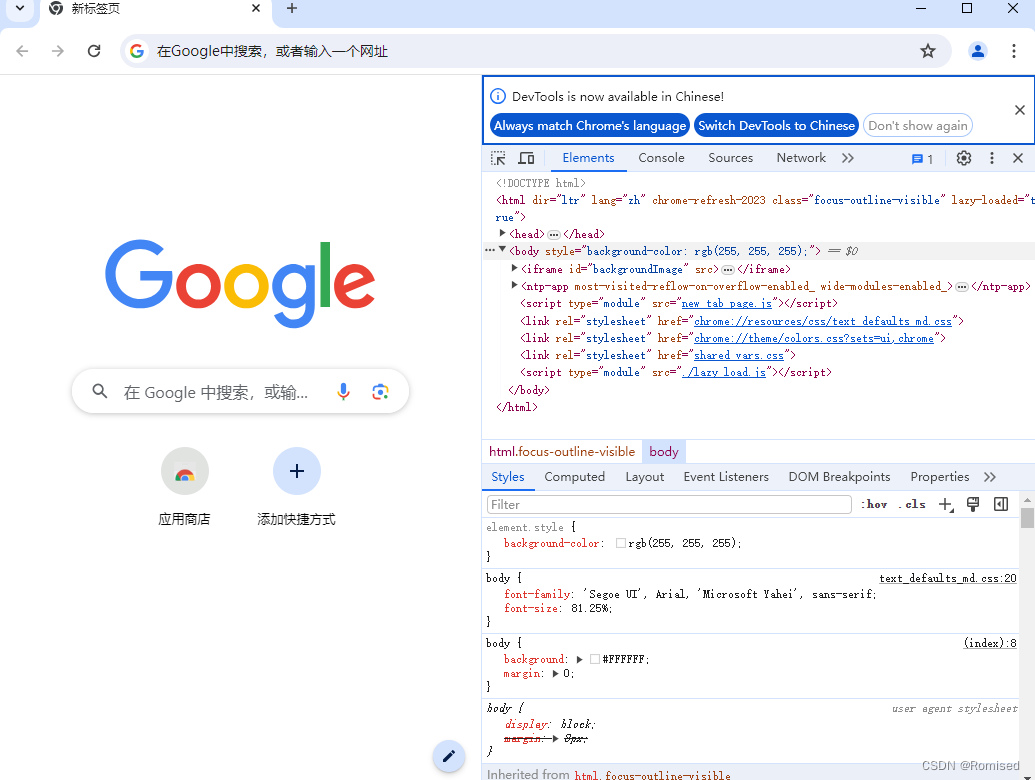Expand the head element node
The width and height of the screenshot is (1035, 780).
(502, 233)
